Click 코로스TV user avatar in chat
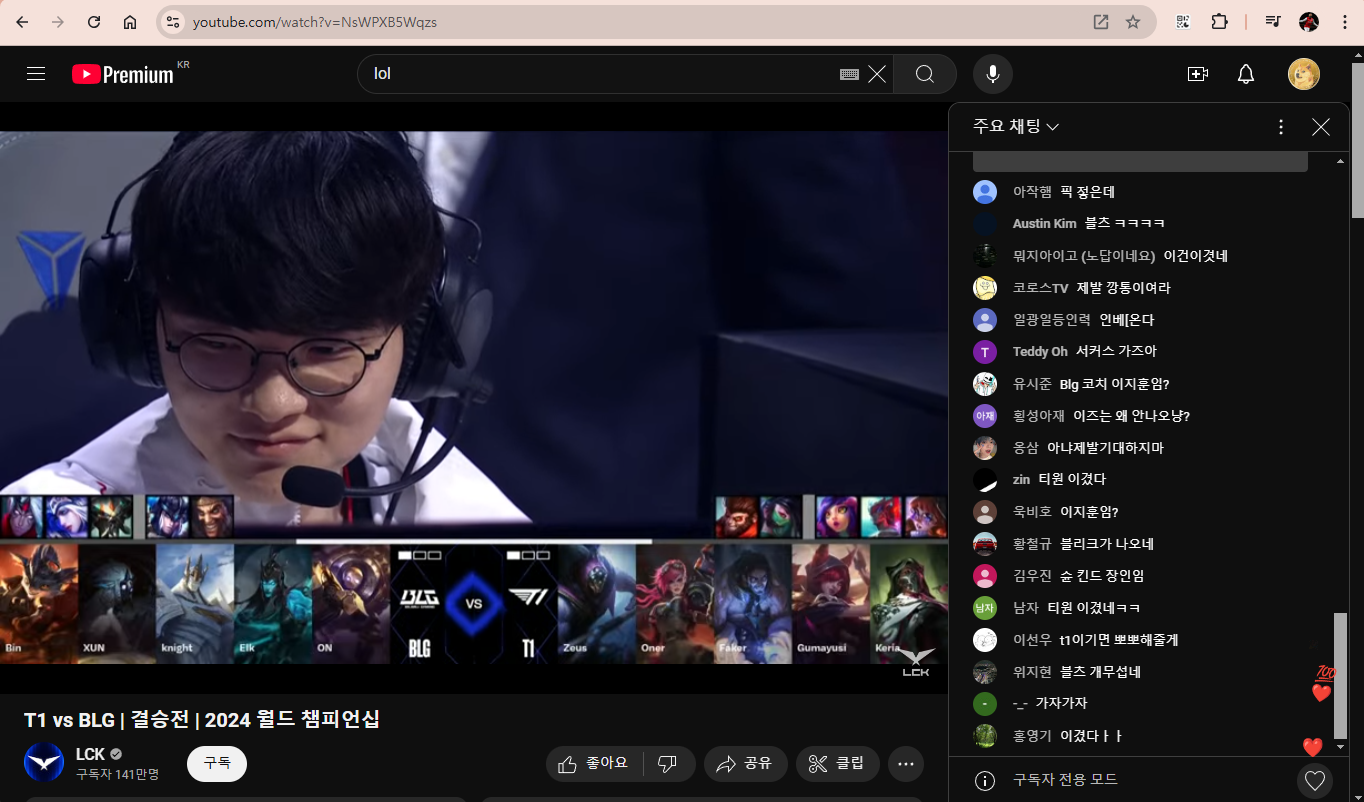 point(985,288)
